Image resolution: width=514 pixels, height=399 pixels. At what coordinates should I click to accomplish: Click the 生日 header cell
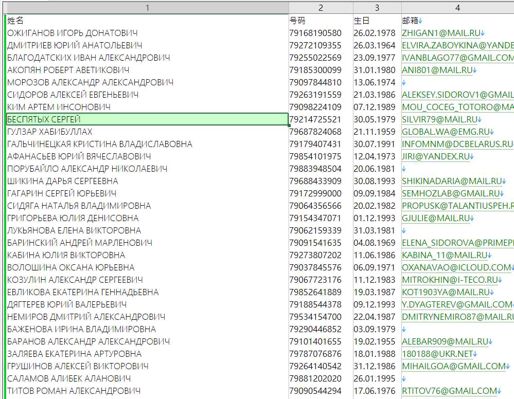click(x=362, y=21)
